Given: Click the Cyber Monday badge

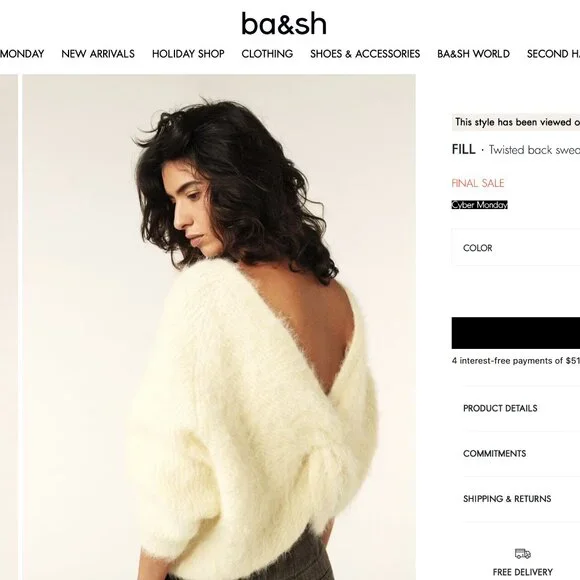Looking at the screenshot, I should click(x=479, y=205).
